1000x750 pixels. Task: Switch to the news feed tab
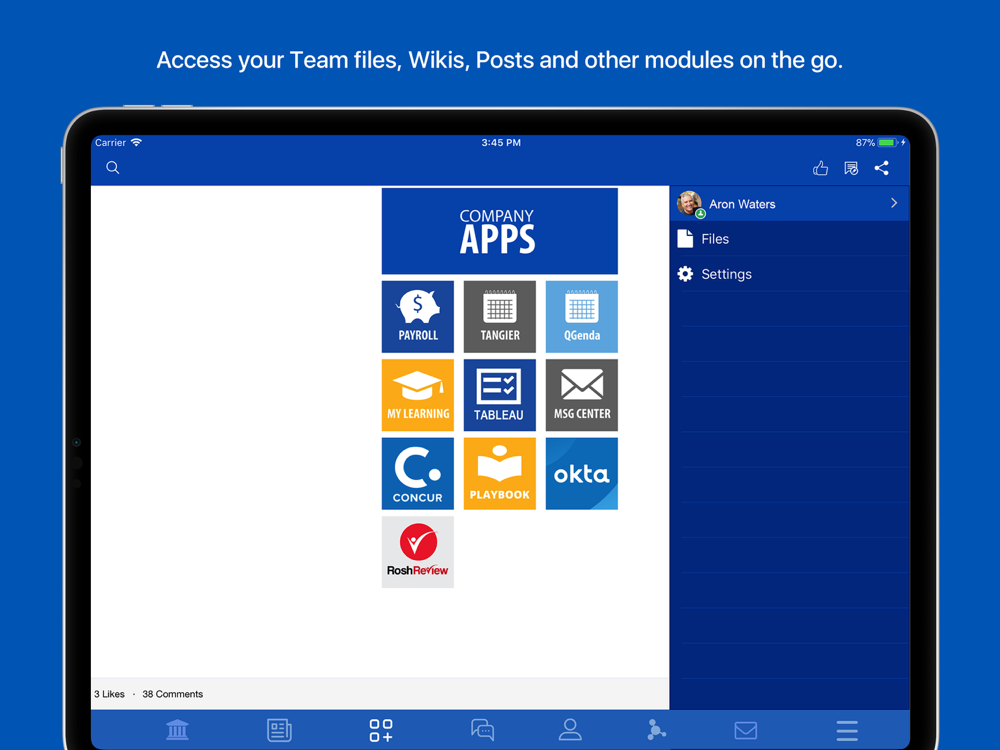[279, 730]
